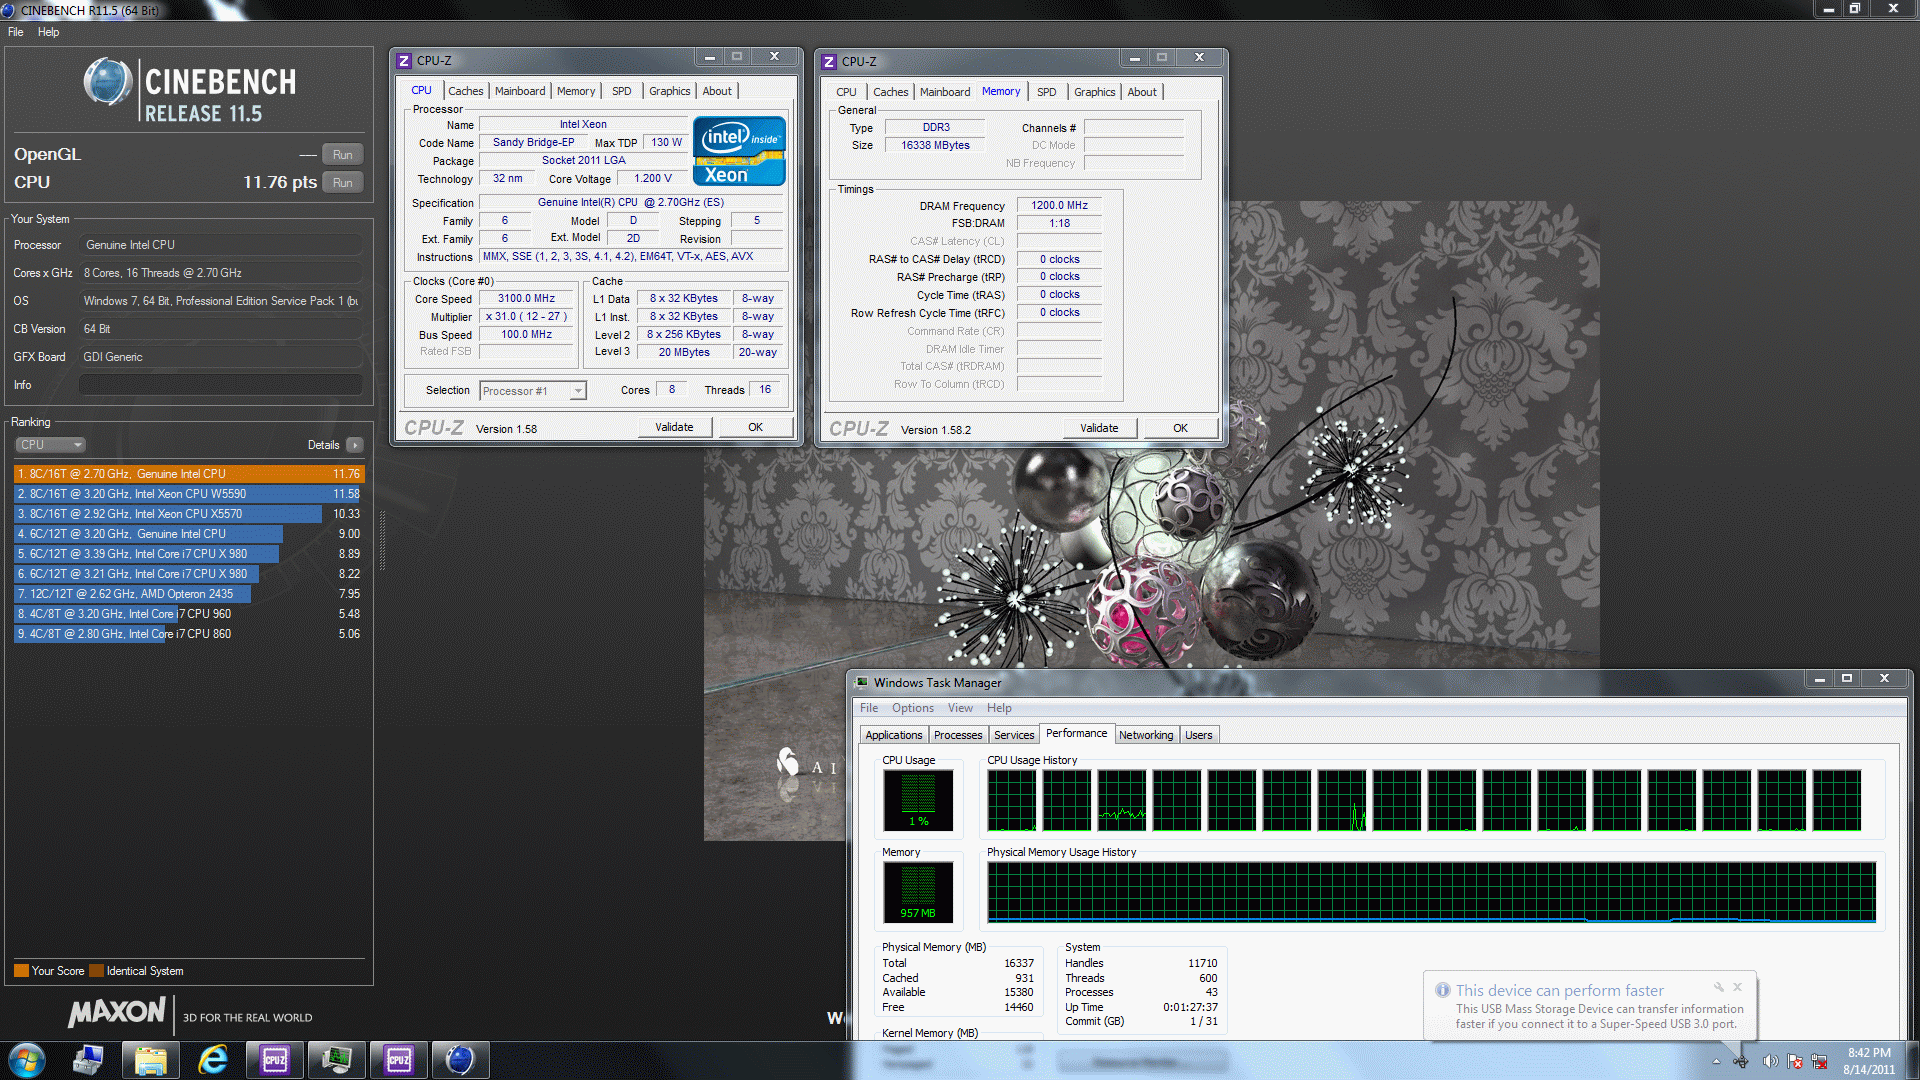Open Task Manager Options menu

click(x=913, y=708)
